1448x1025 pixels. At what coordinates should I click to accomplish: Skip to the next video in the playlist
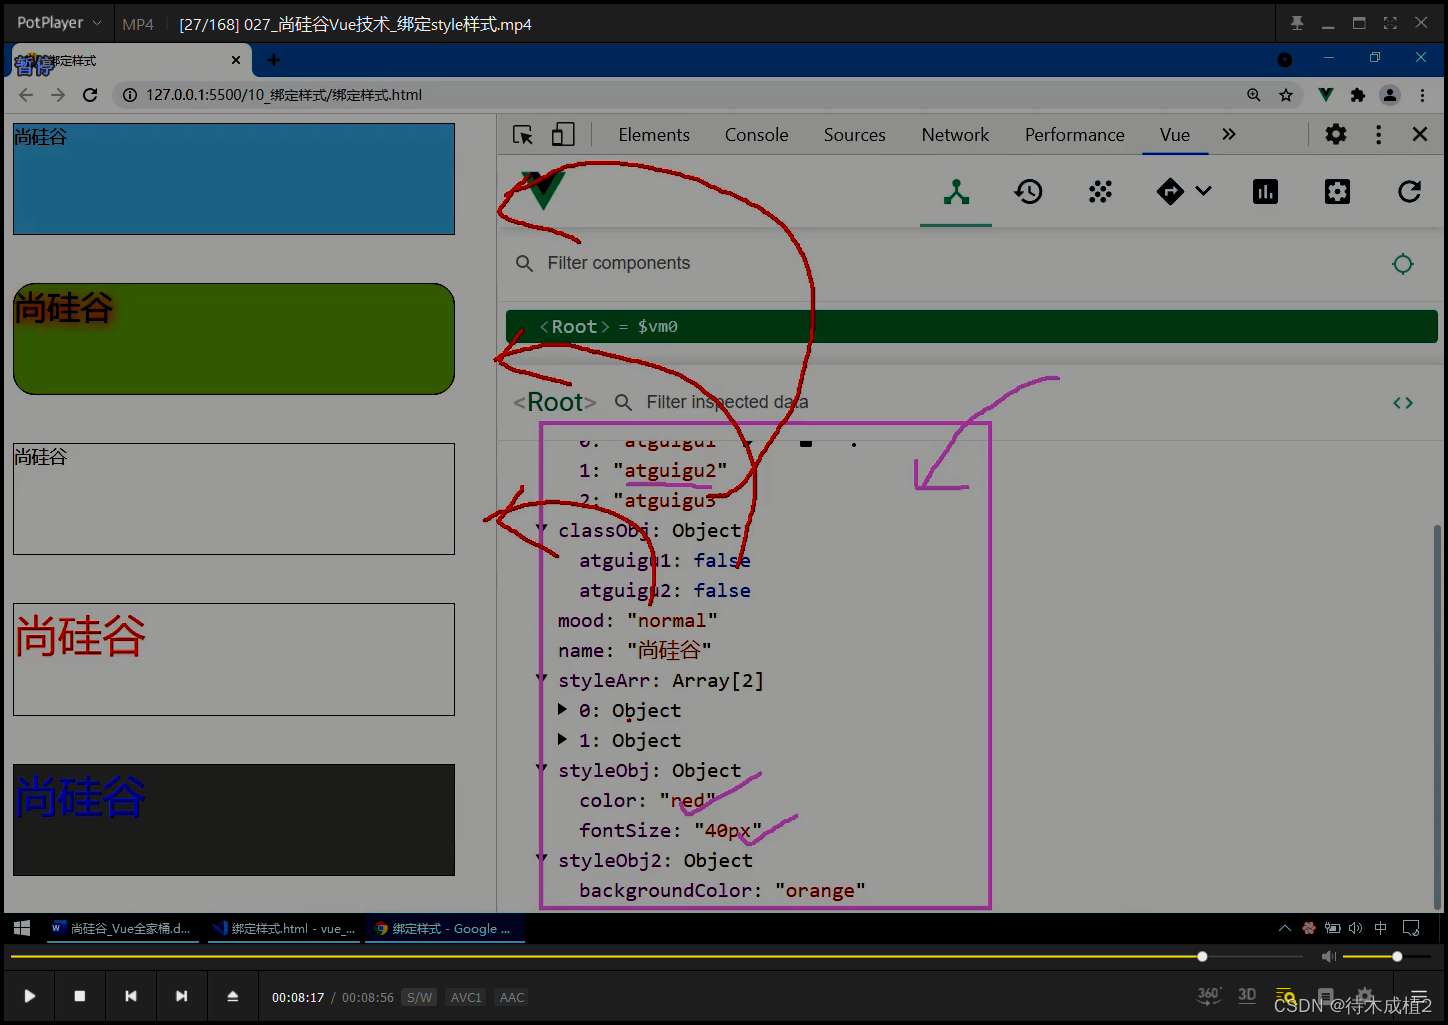coord(181,996)
